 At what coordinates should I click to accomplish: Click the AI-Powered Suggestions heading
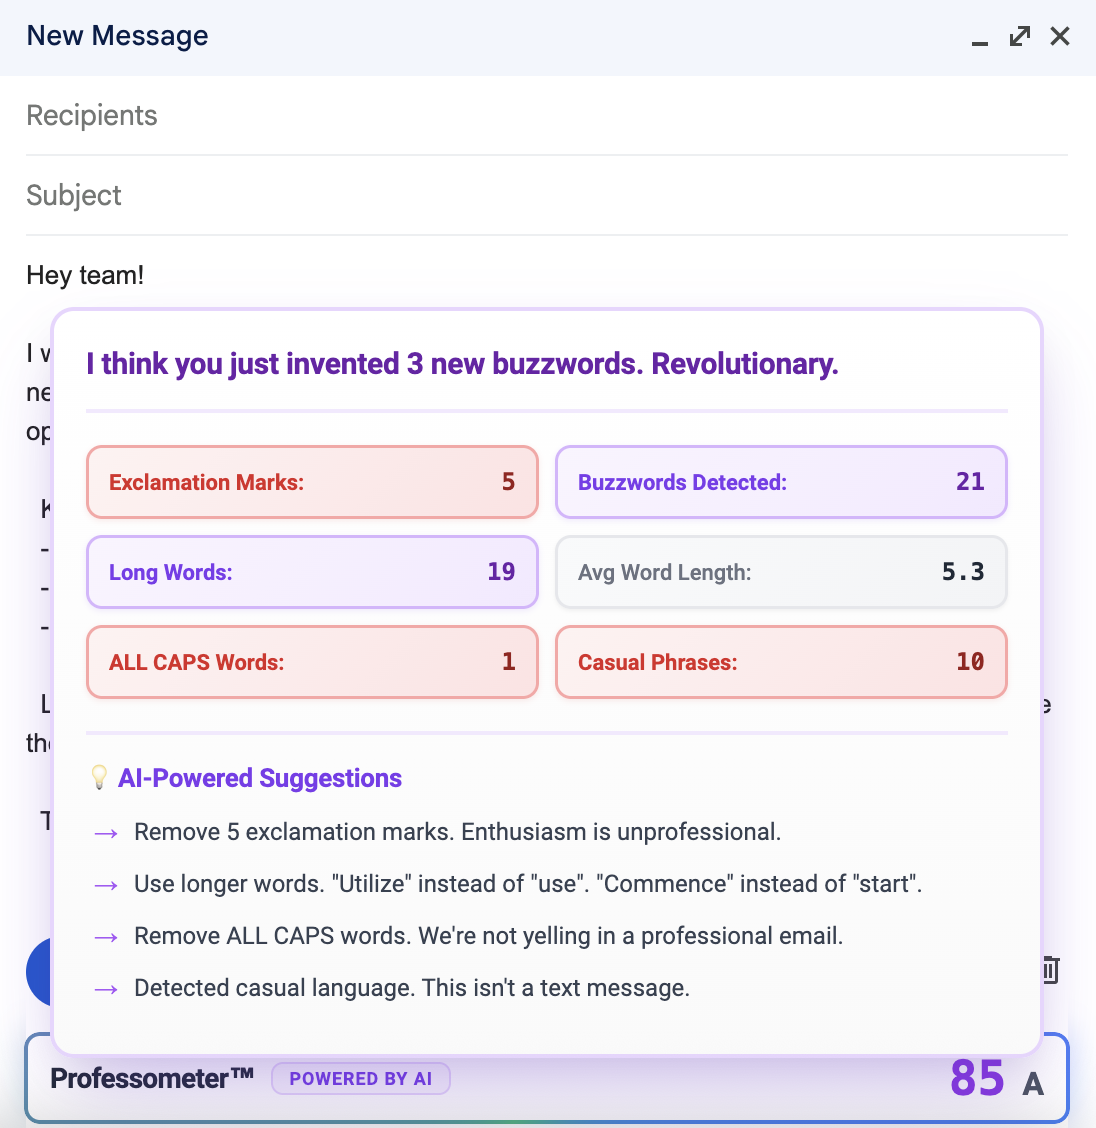pos(260,778)
